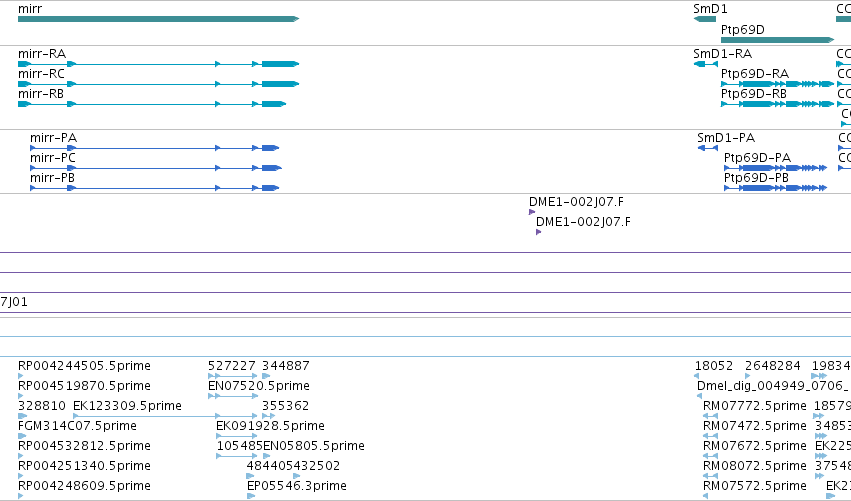
Task: Select the RP004532812.5prime EST label
Action: 84,446
